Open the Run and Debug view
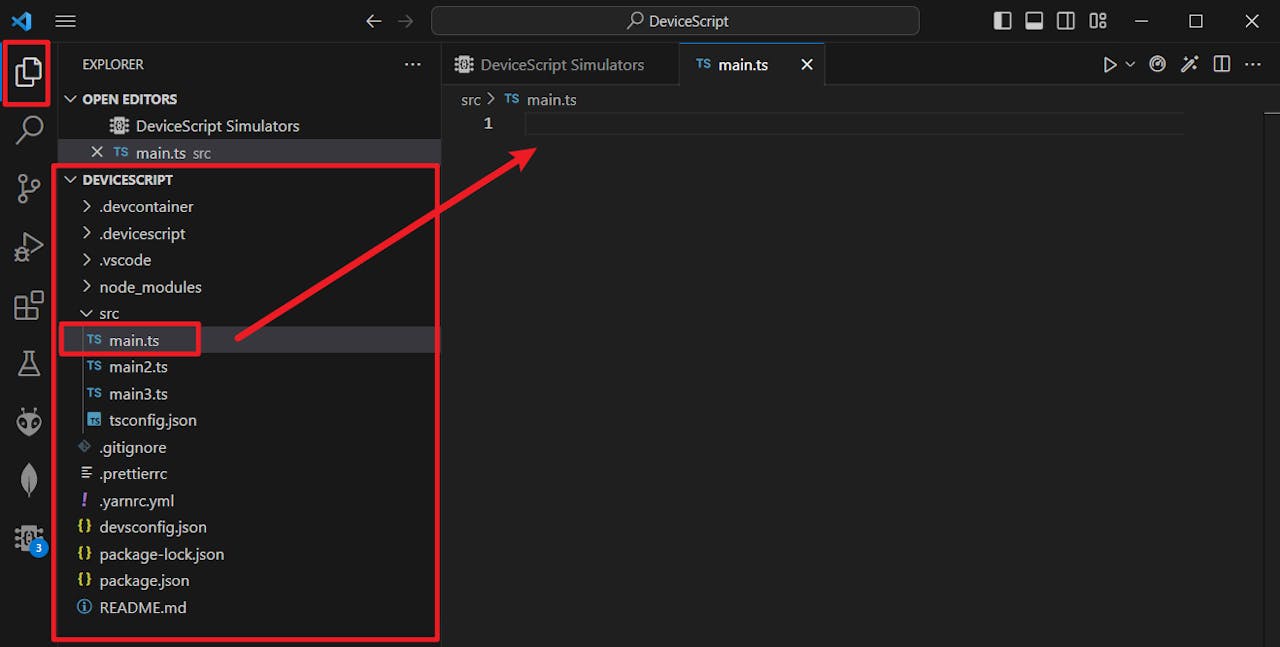The image size is (1280, 647). [x=29, y=246]
